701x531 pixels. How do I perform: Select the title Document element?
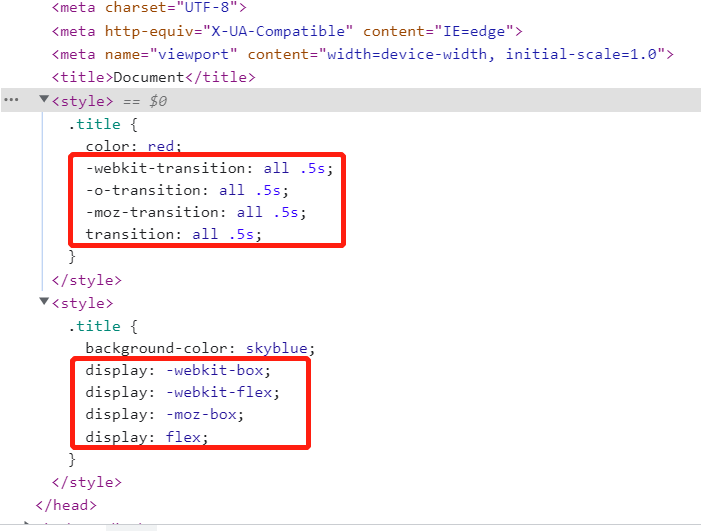153,77
